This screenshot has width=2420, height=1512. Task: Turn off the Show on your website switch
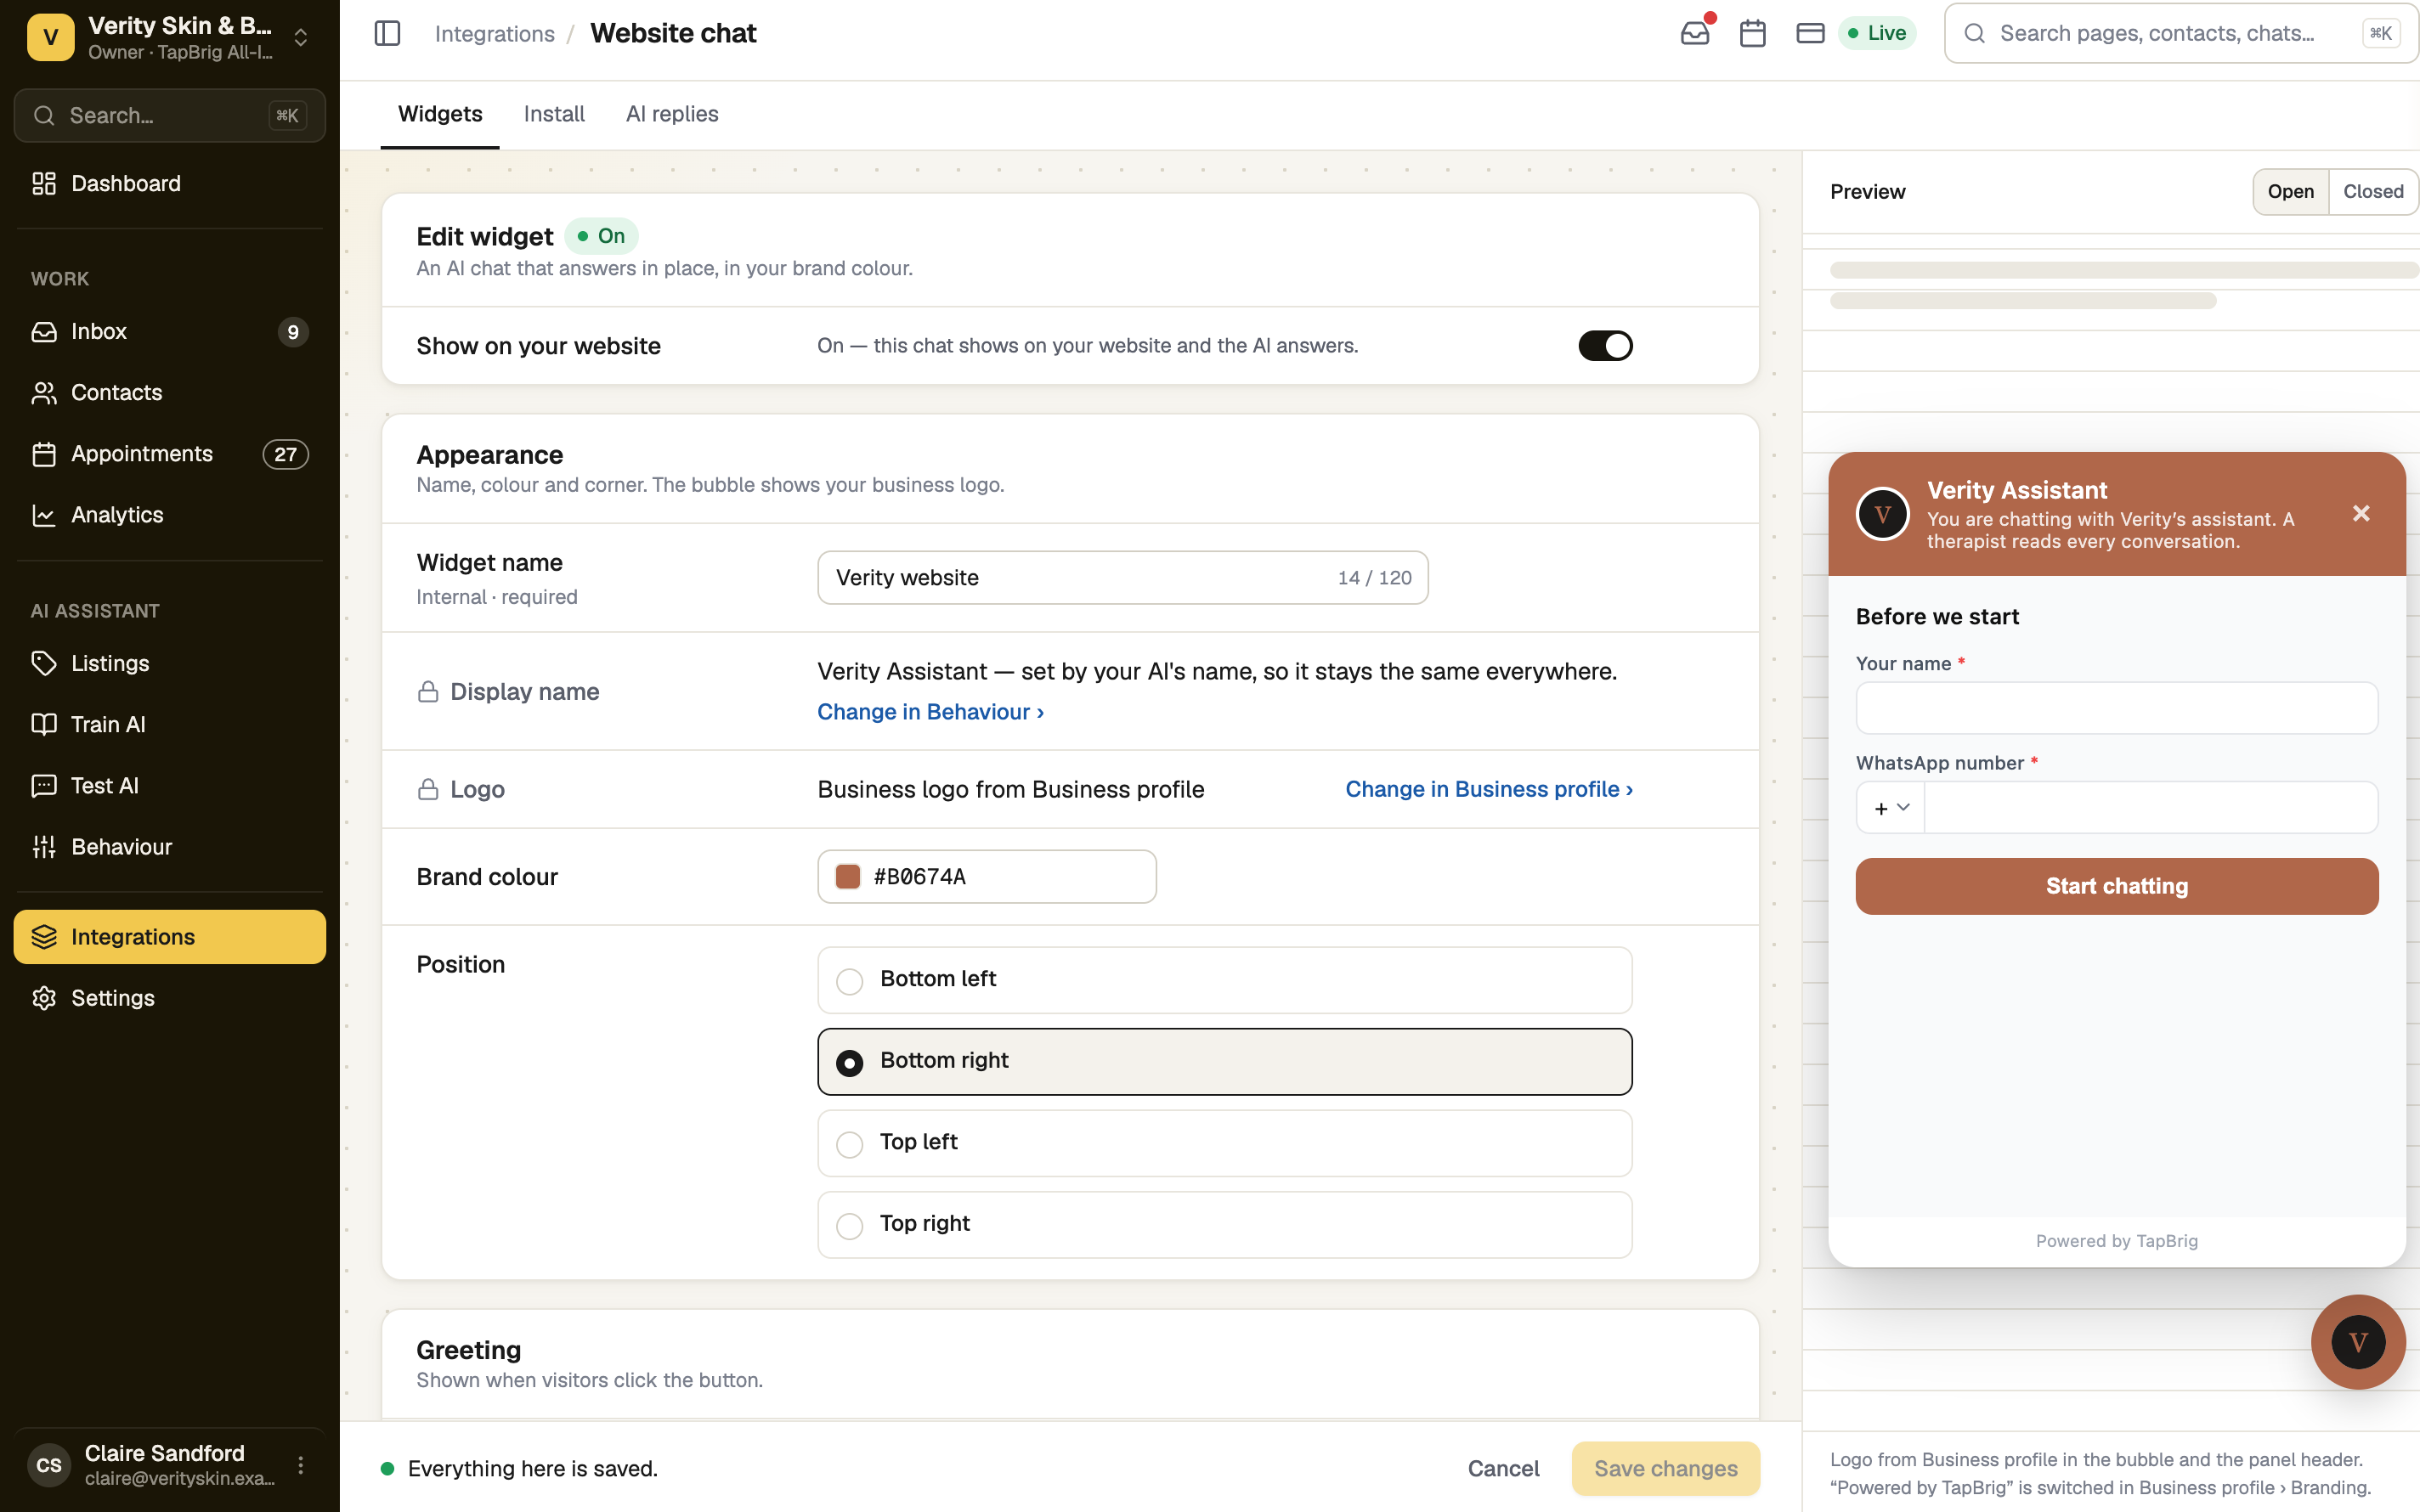[1605, 346]
